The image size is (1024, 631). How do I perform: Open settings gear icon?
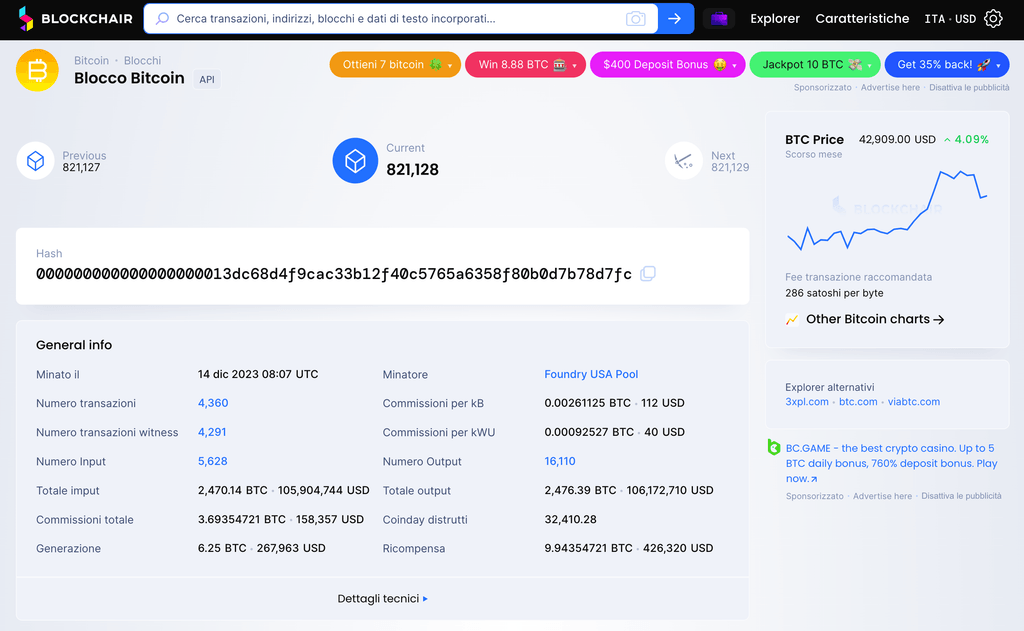[993, 19]
